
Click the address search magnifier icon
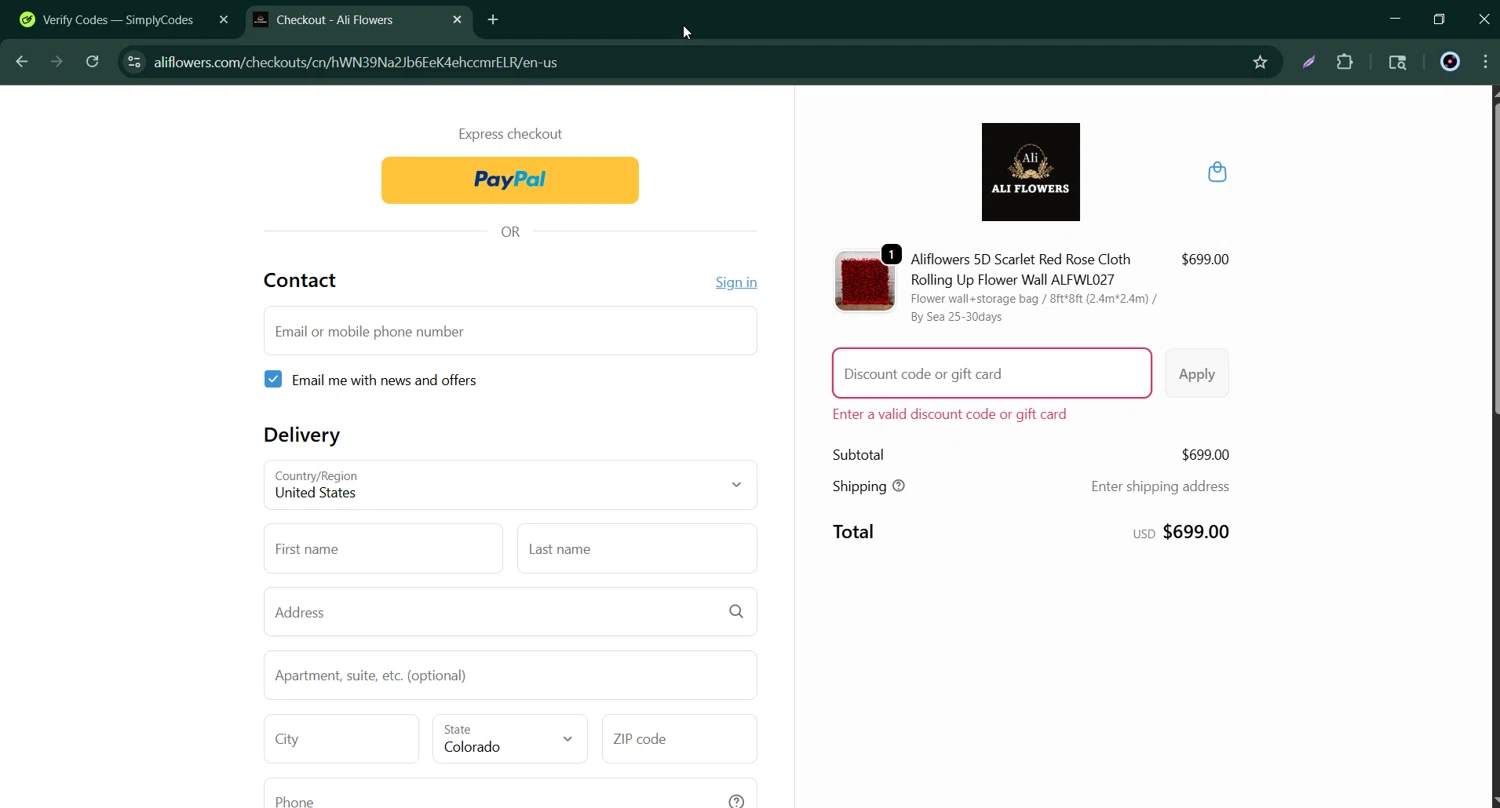(736, 612)
